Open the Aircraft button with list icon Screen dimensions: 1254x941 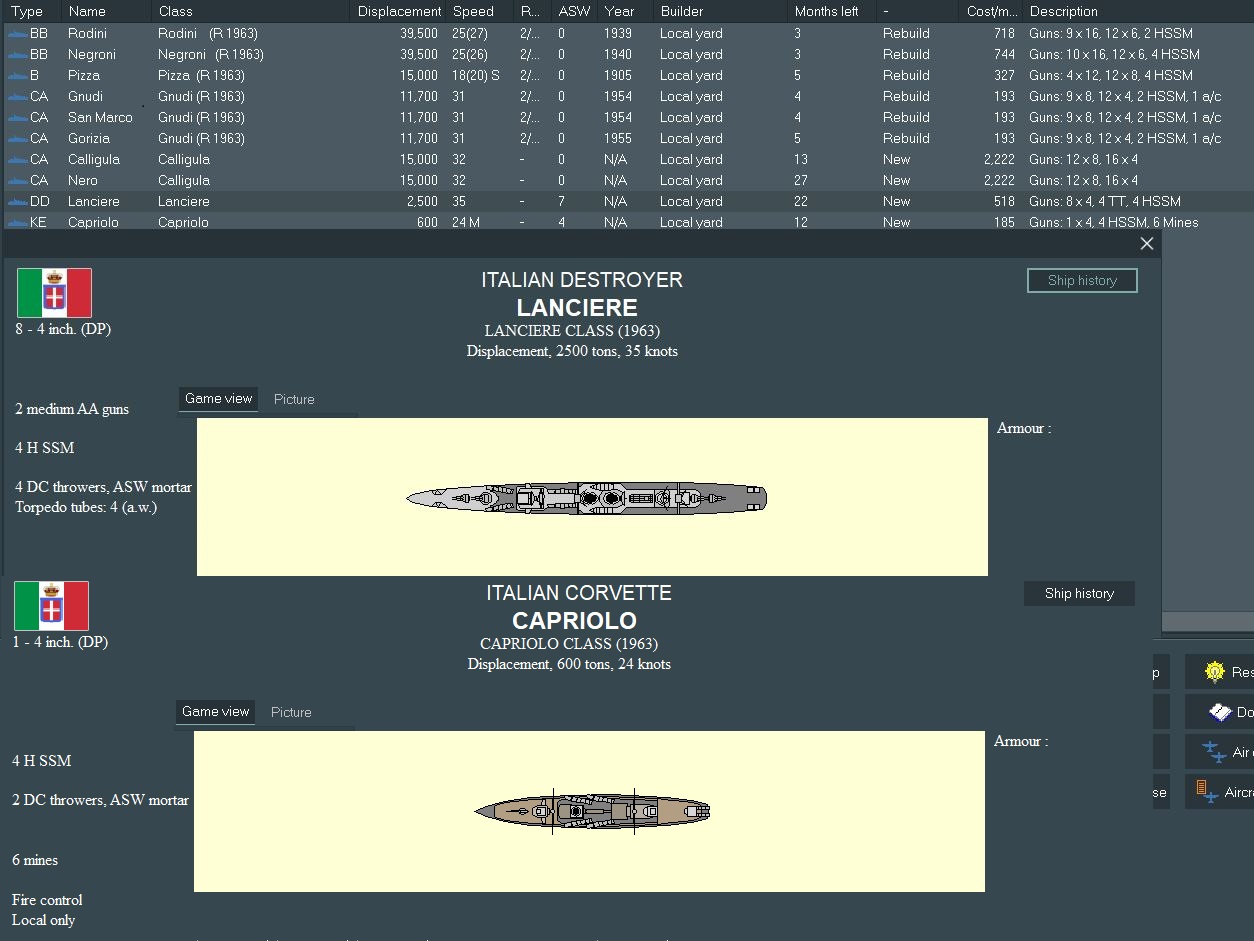point(1220,792)
